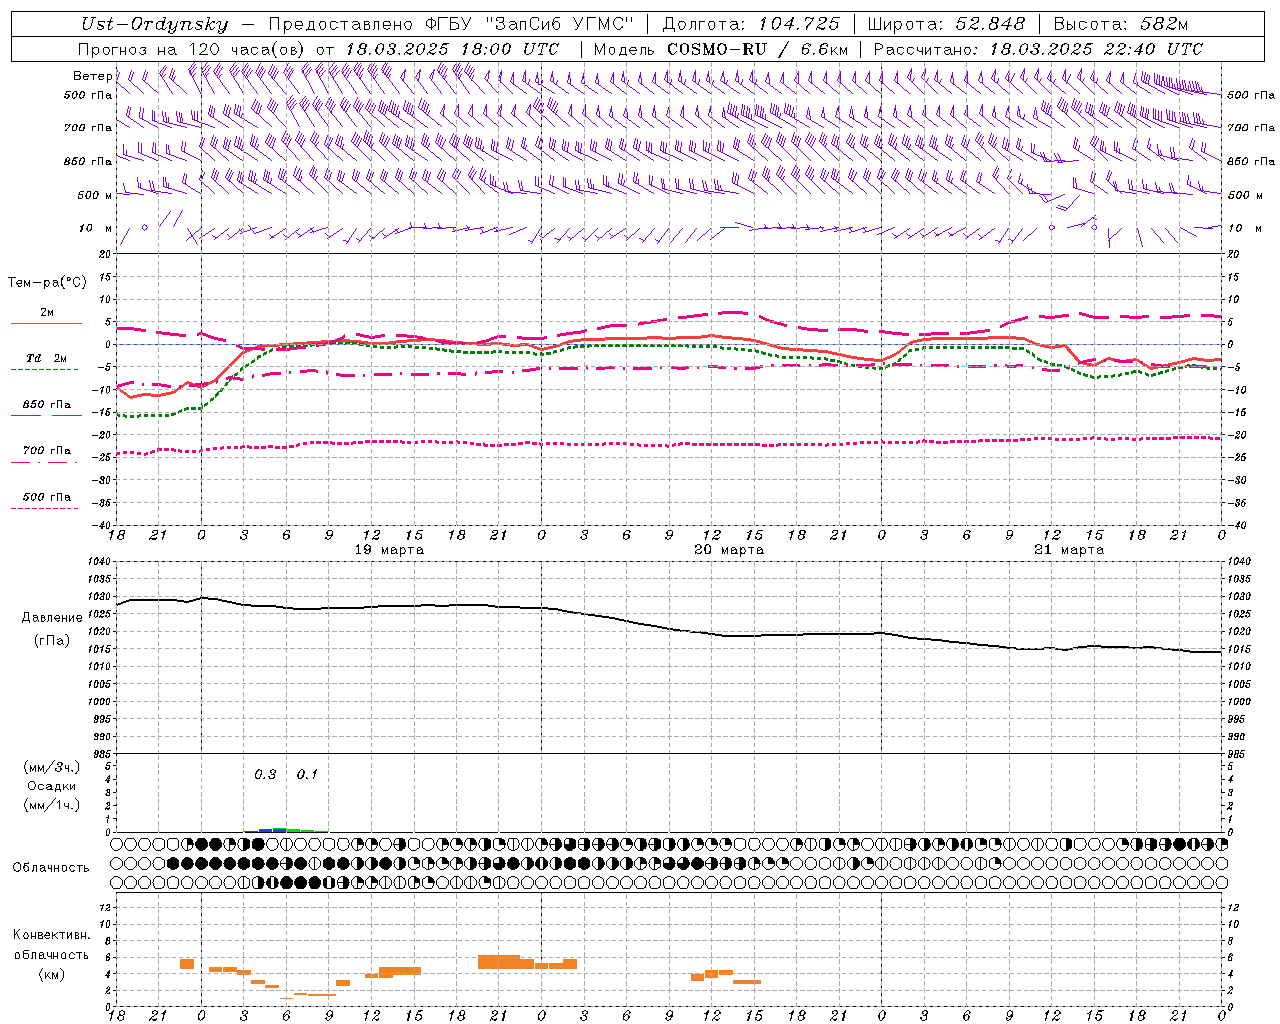This screenshot has width=1280, height=1024.
Task: Click the "Осадки" precipitation label
Action: 52,786
